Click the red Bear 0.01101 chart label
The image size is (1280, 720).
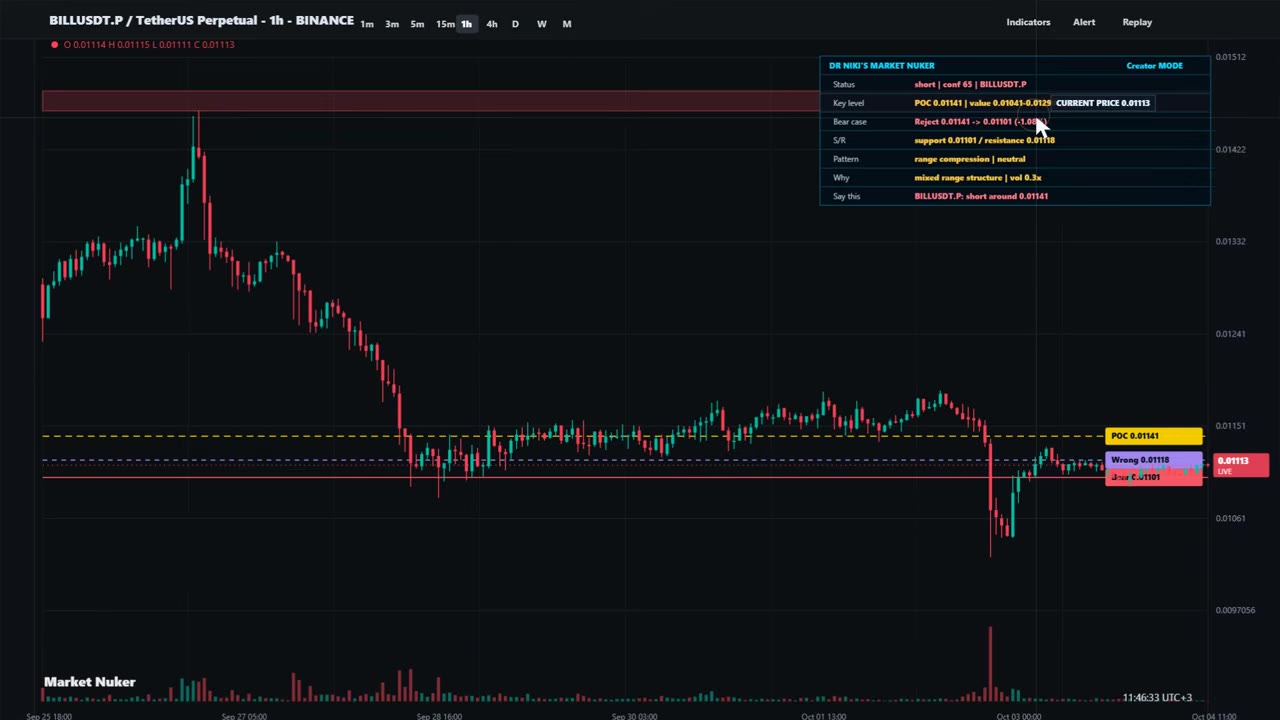pyautogui.click(x=1154, y=478)
